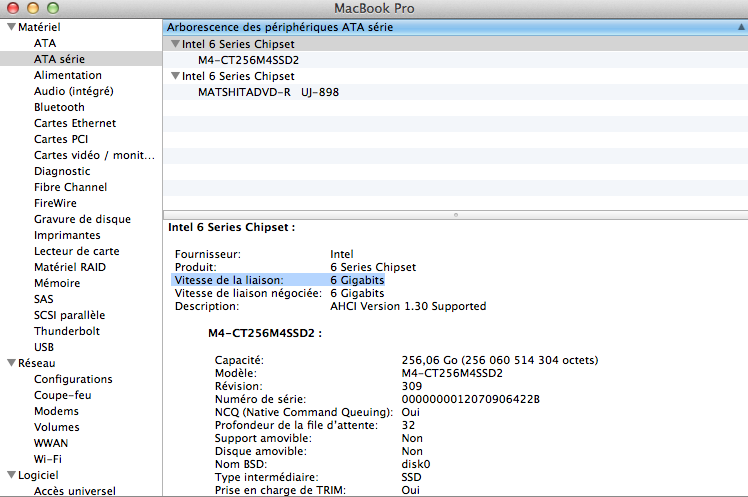Minimize the MacBook Pro window
This screenshot has width=748, height=497.
point(33,8)
